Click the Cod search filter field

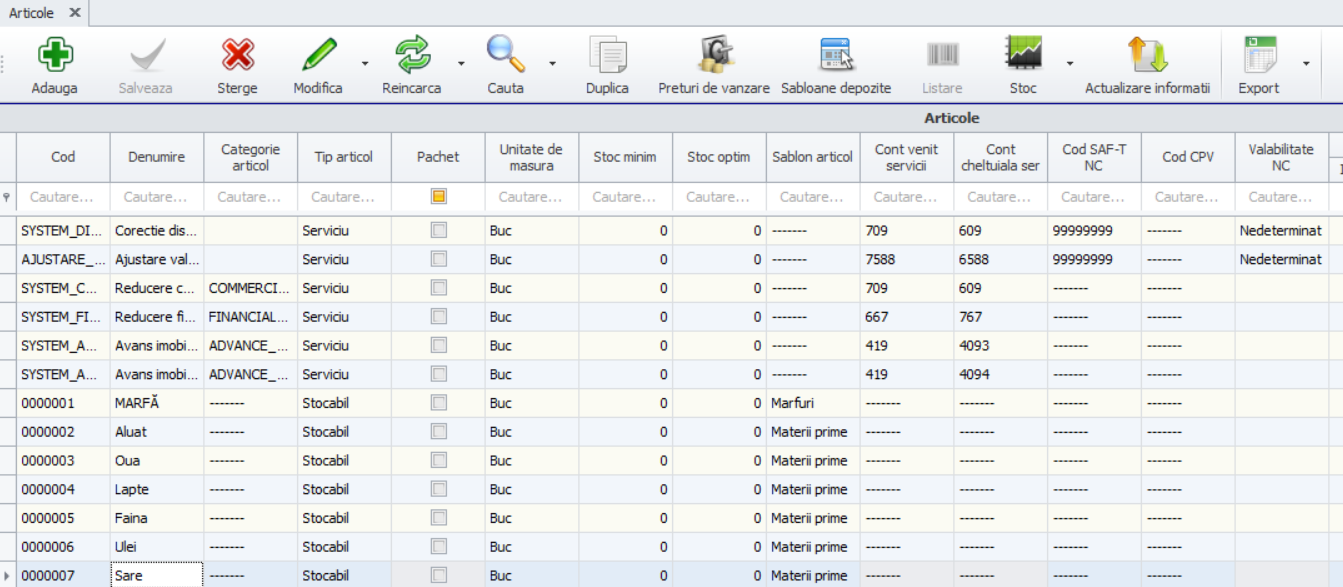click(63, 197)
